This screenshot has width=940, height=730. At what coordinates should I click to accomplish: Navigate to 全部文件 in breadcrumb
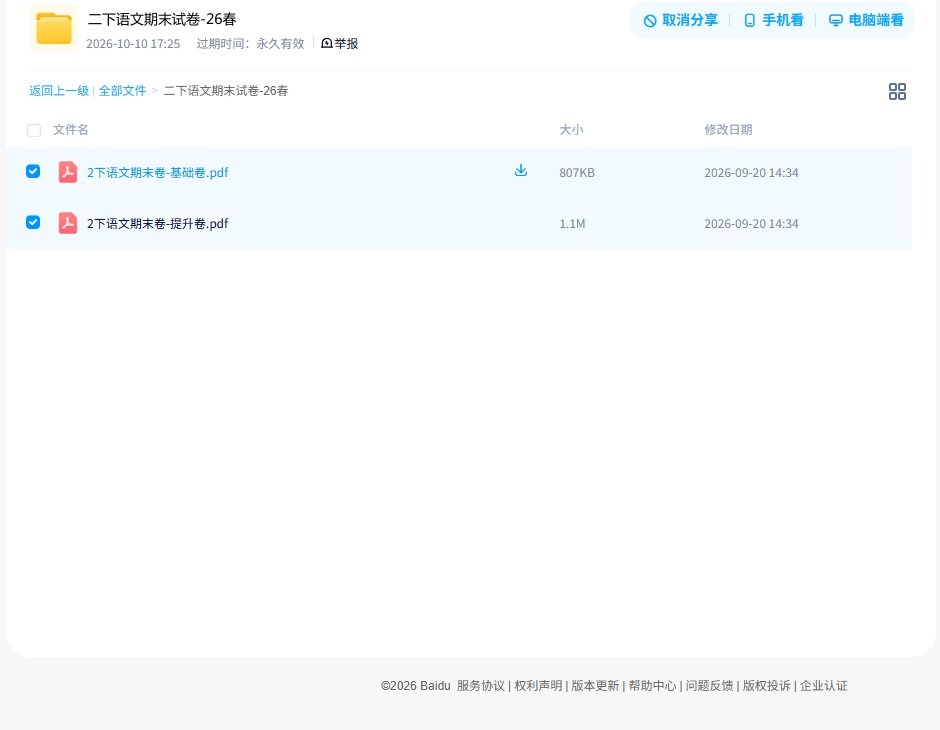tap(122, 91)
